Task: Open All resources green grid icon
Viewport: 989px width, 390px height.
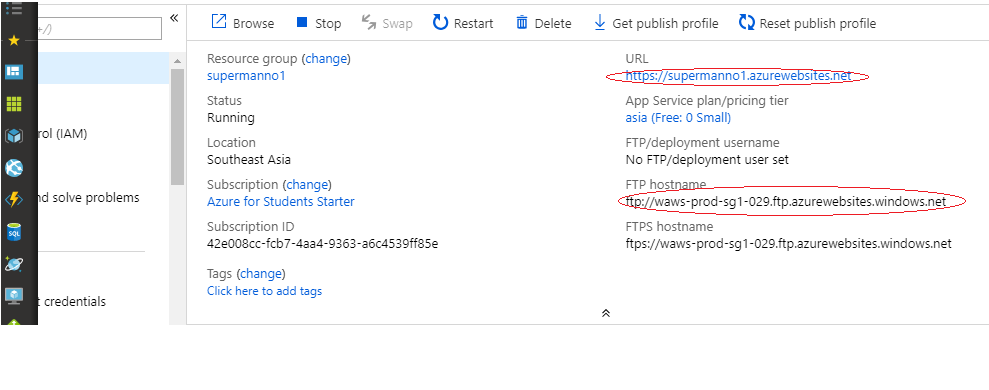Action: click(x=14, y=103)
